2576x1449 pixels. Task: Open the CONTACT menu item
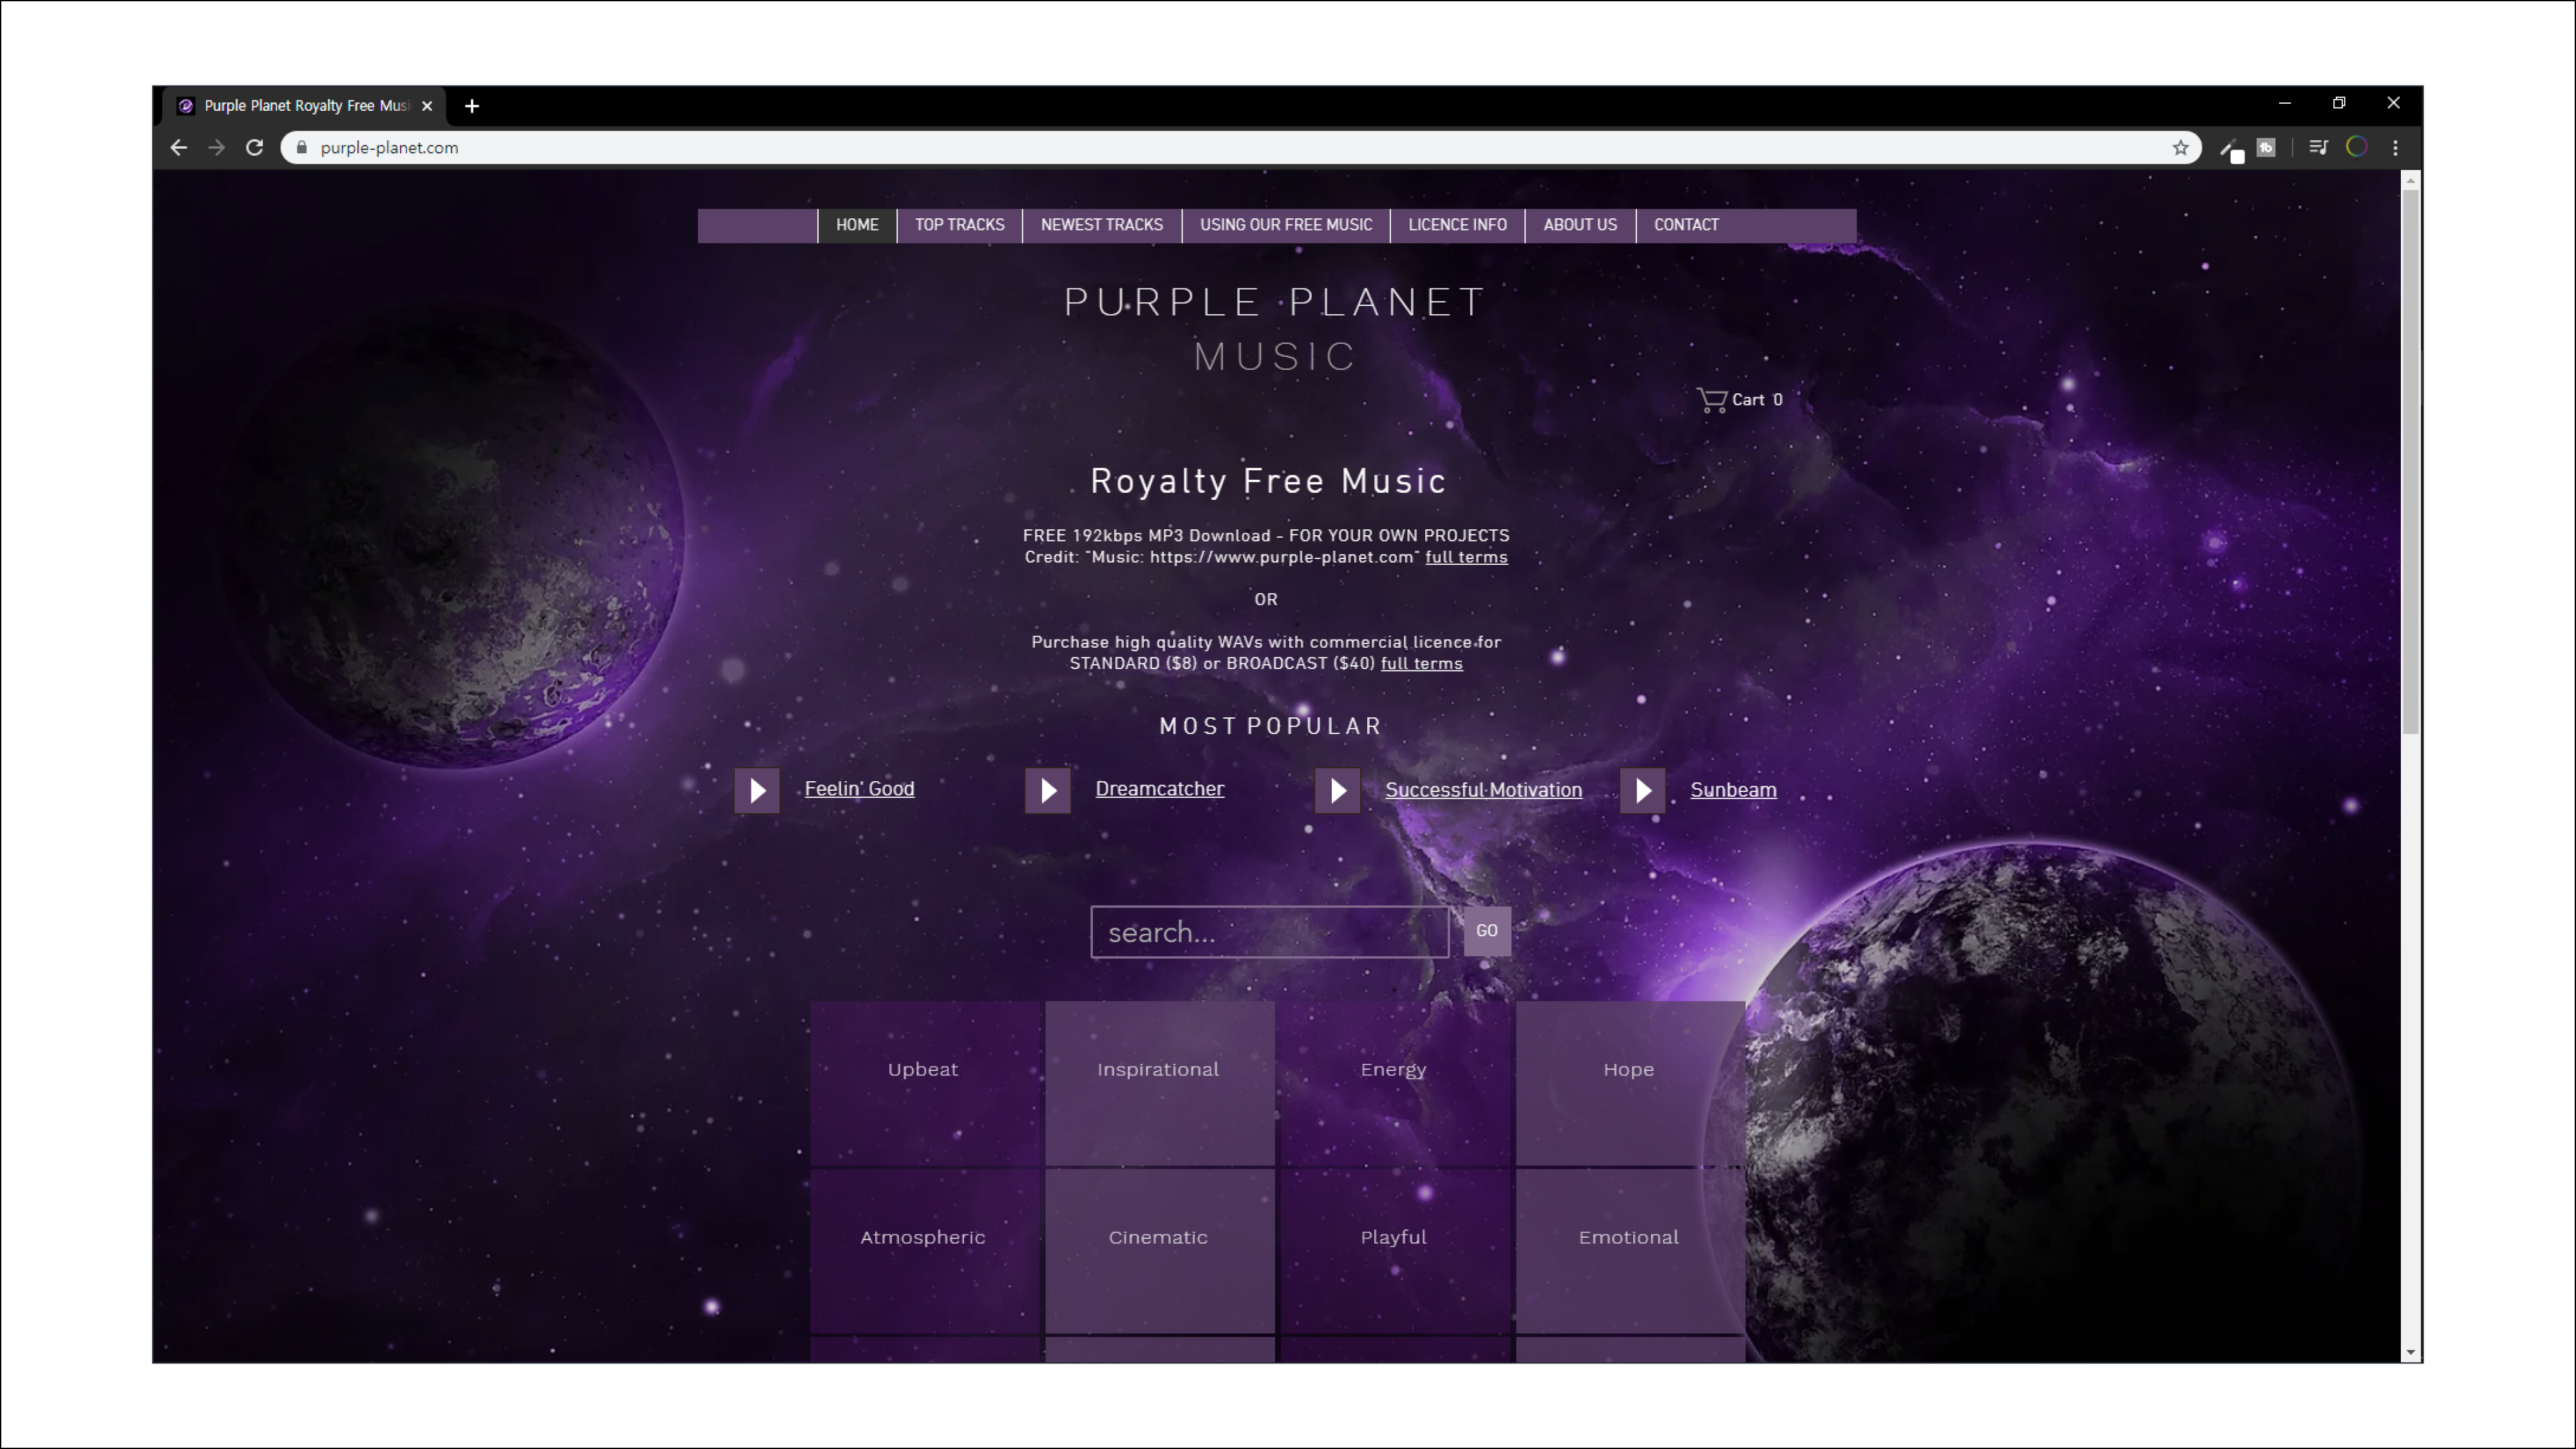[1686, 225]
